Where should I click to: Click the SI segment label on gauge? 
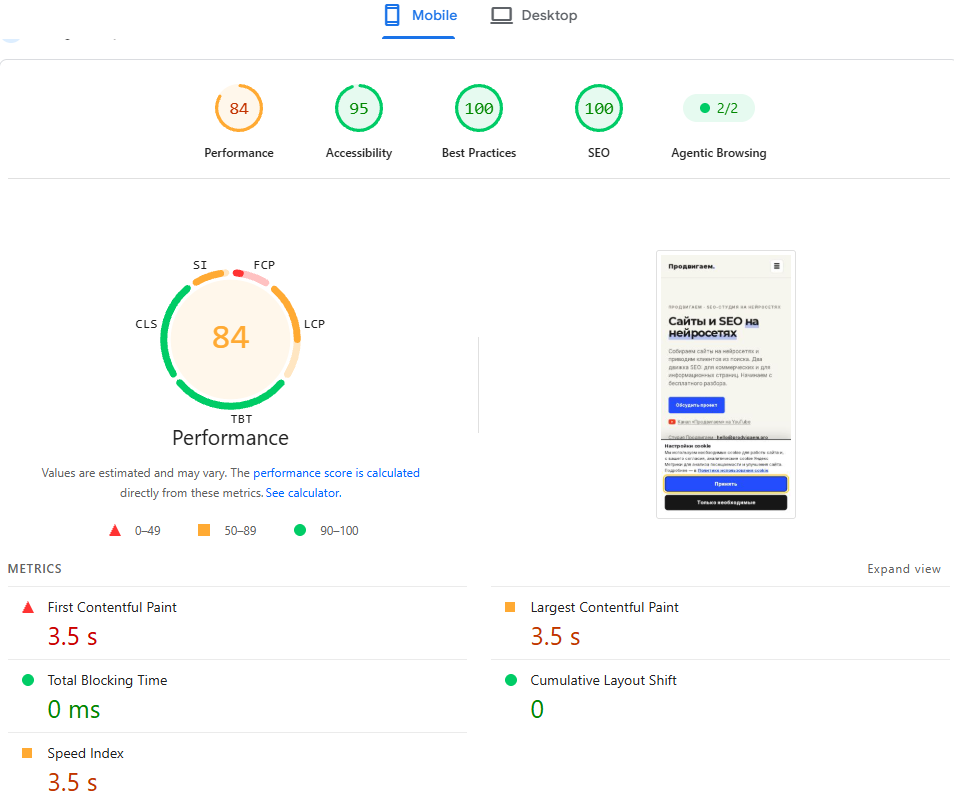pyautogui.click(x=200, y=265)
